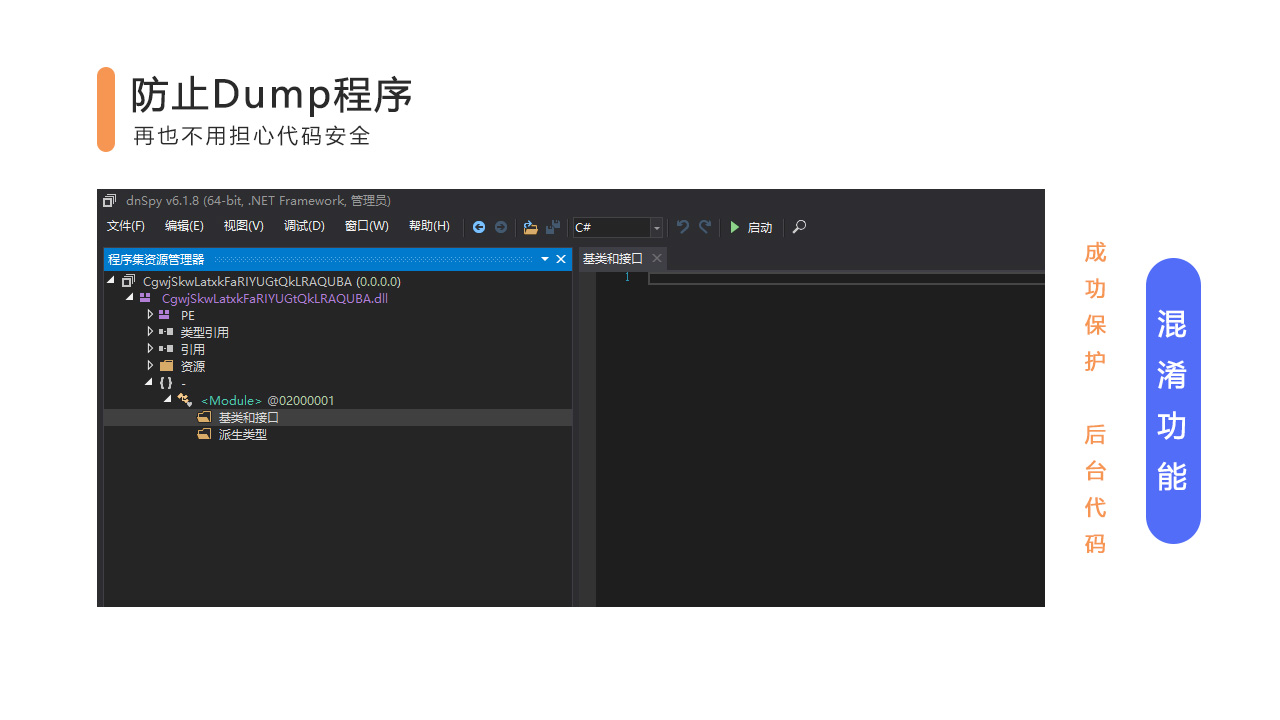The width and height of the screenshot is (1280, 720).
Task: Expand the 资源 tree node
Action: click(x=150, y=366)
